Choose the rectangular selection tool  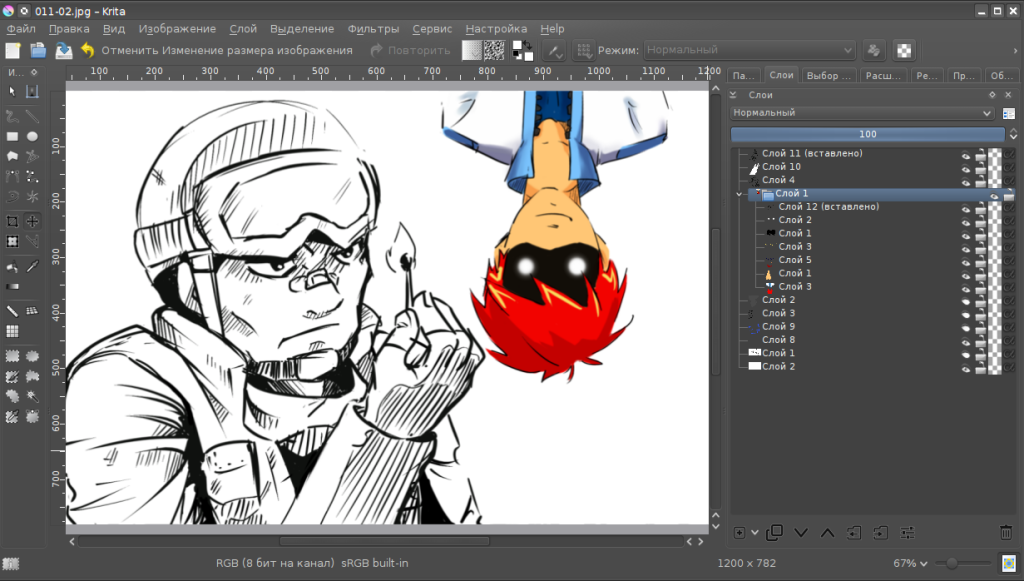click(x=12, y=356)
